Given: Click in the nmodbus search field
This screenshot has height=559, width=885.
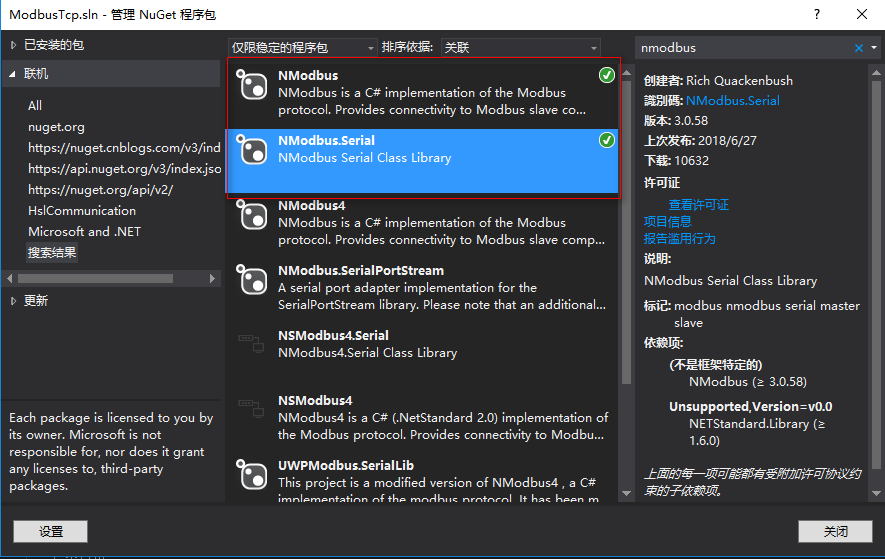Looking at the screenshot, I should [744, 48].
